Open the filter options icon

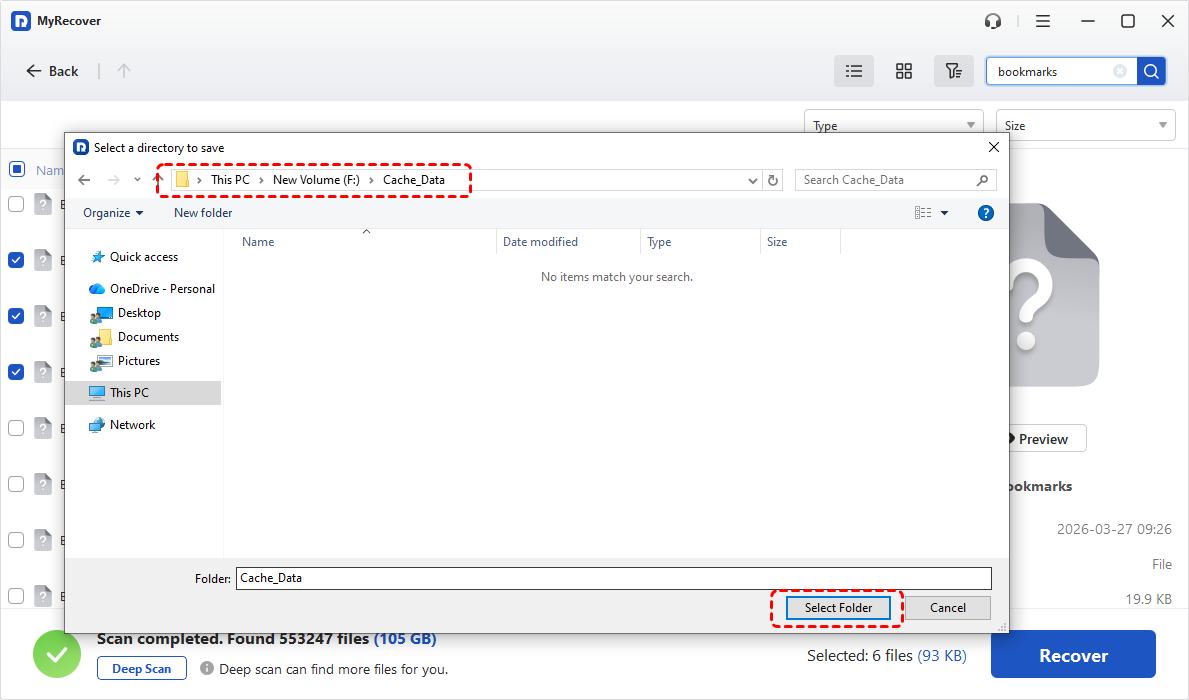pos(954,71)
